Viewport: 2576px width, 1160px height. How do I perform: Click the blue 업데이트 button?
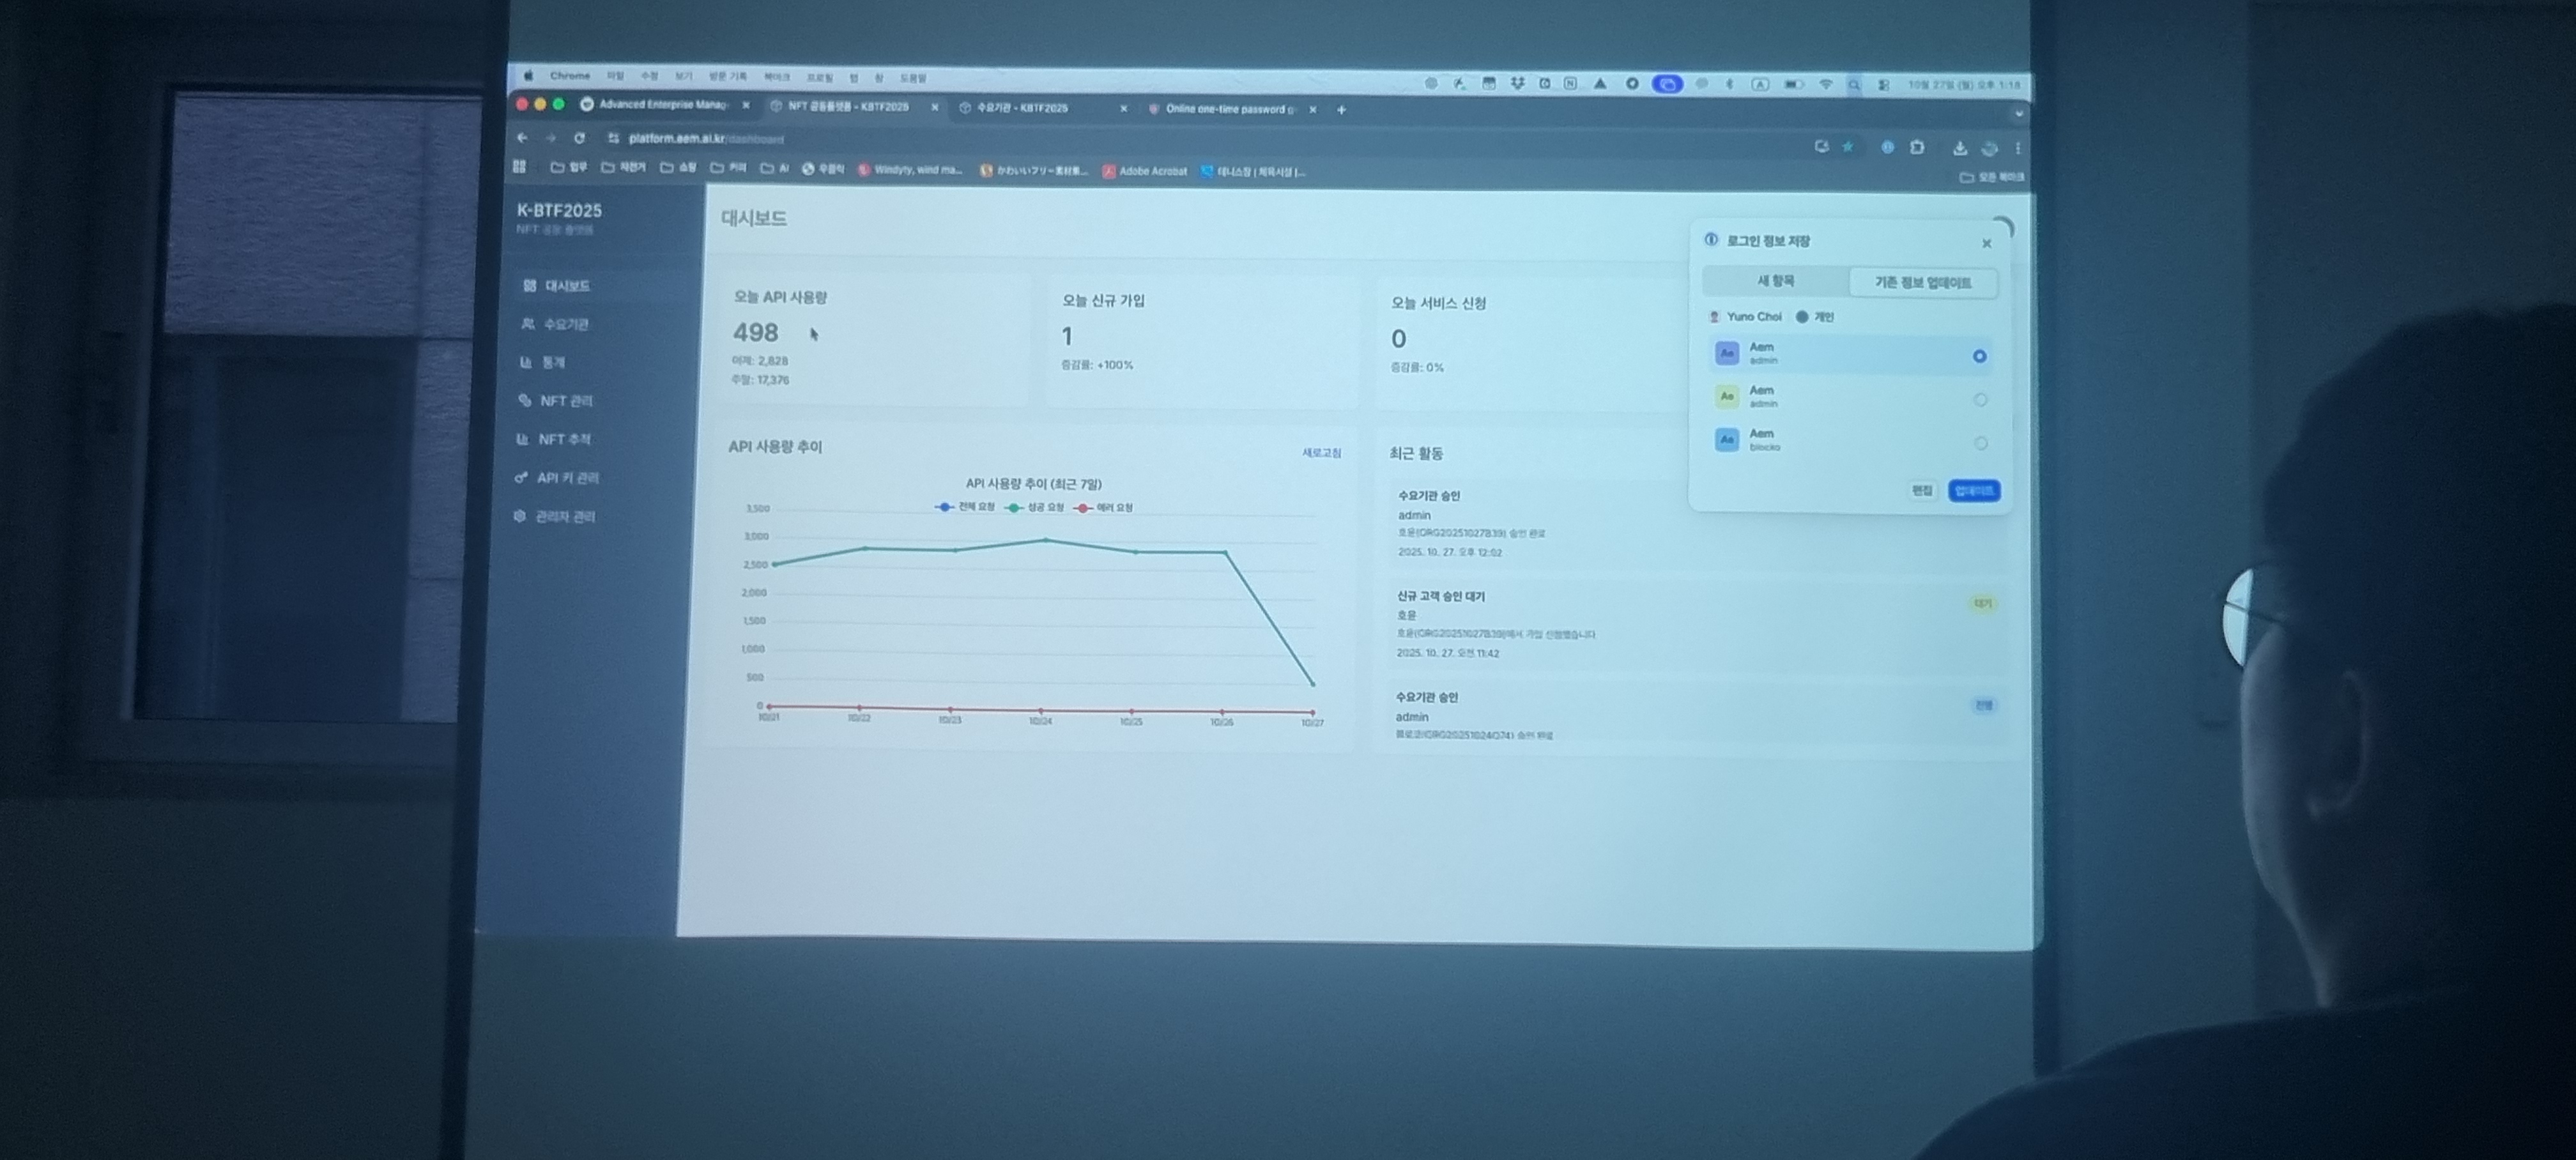[x=1973, y=491]
